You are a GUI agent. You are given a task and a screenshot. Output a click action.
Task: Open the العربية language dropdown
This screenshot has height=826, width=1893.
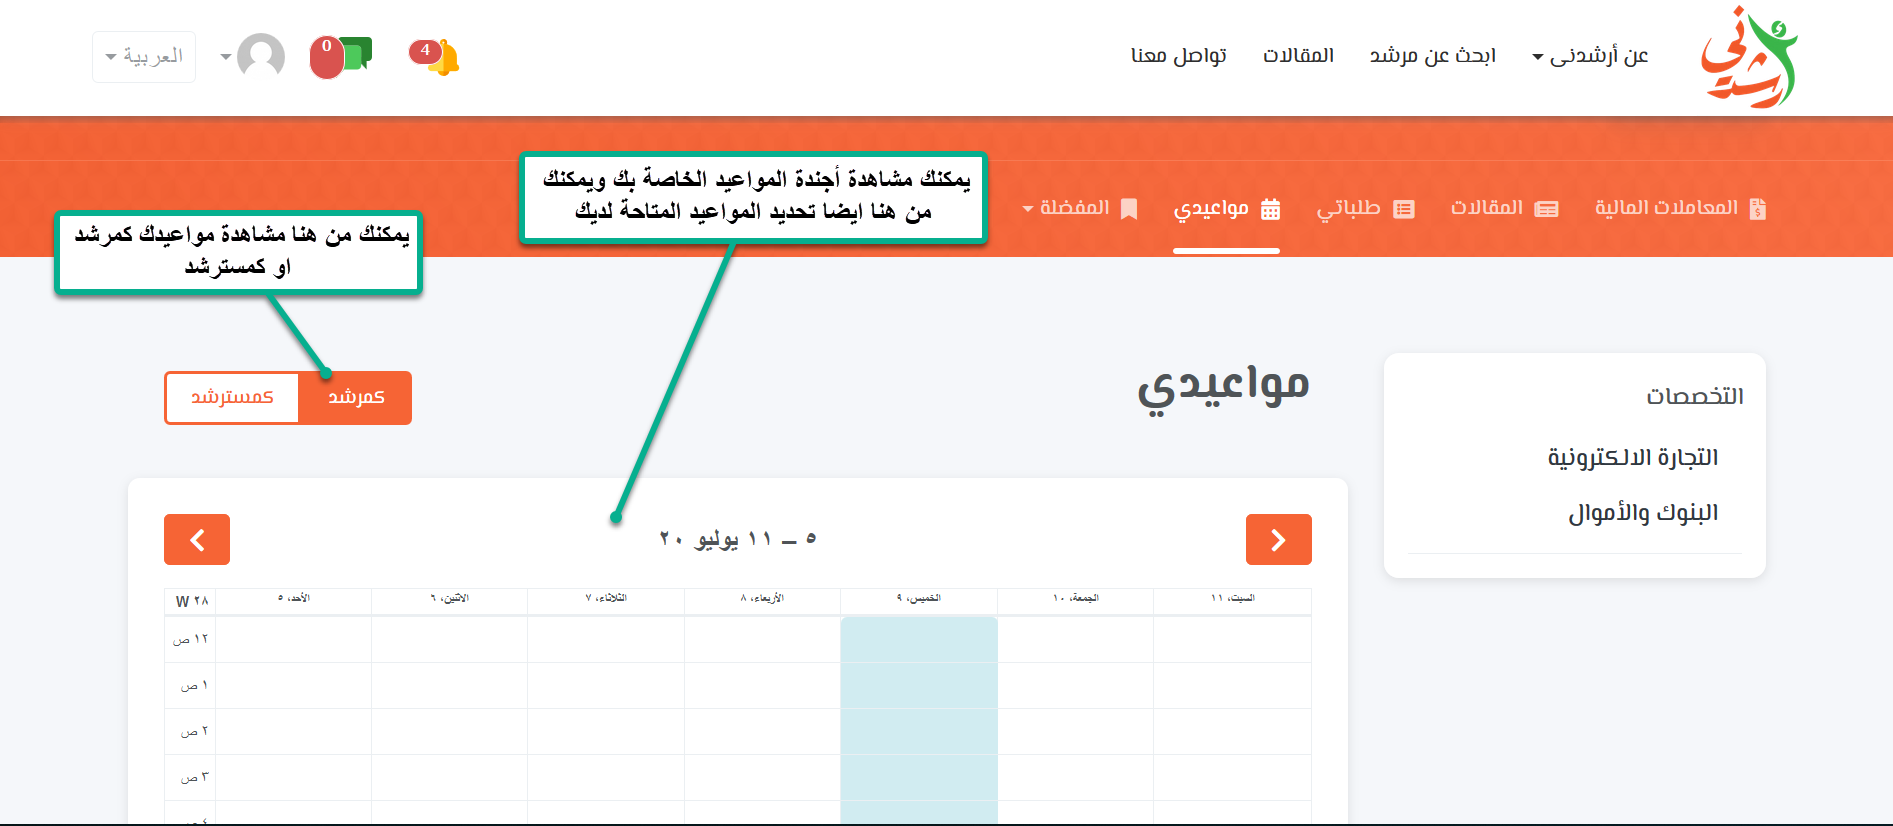(x=144, y=56)
